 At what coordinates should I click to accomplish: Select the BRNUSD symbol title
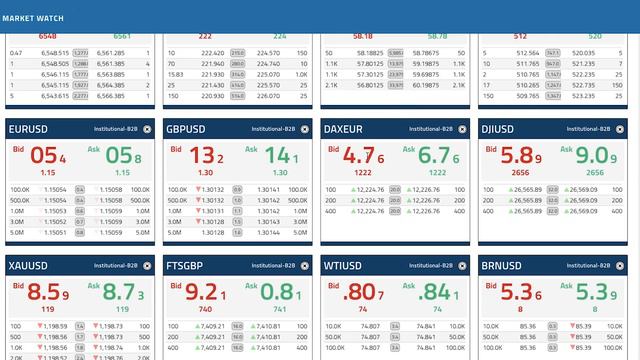point(501,266)
